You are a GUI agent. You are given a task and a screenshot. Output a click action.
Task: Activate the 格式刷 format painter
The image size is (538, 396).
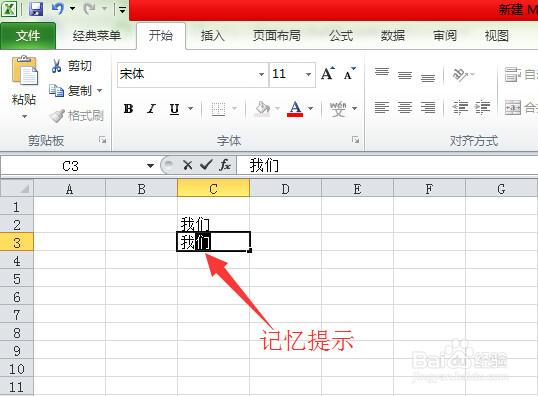[x=77, y=116]
